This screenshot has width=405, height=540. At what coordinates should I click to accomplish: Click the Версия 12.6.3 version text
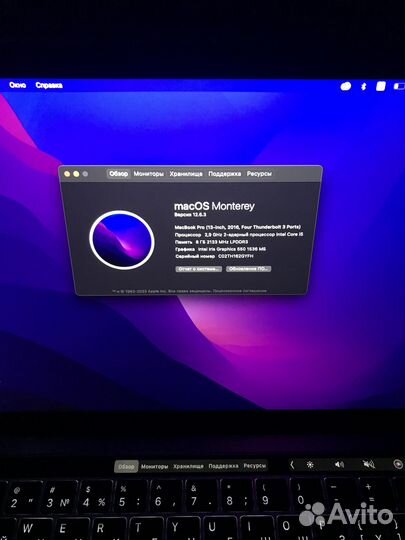[x=190, y=215]
